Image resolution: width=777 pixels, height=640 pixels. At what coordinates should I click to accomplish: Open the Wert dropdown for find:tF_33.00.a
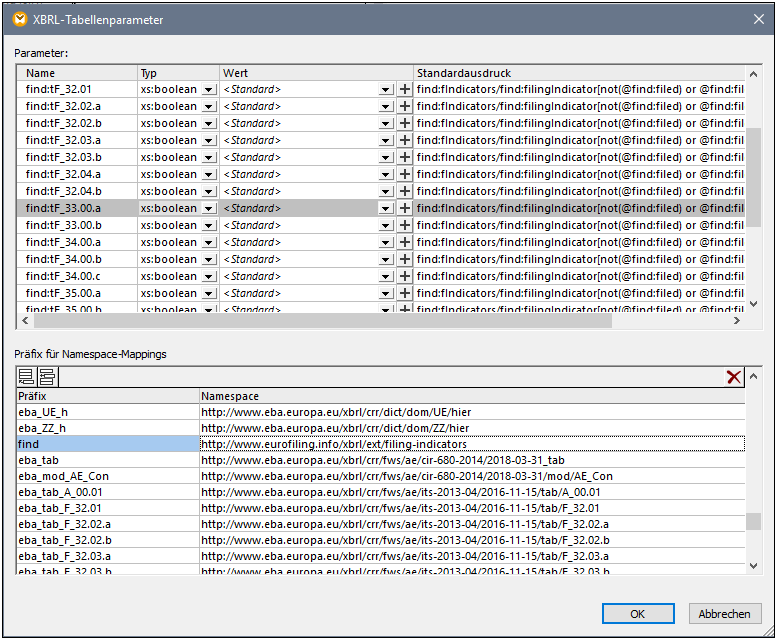(x=386, y=209)
